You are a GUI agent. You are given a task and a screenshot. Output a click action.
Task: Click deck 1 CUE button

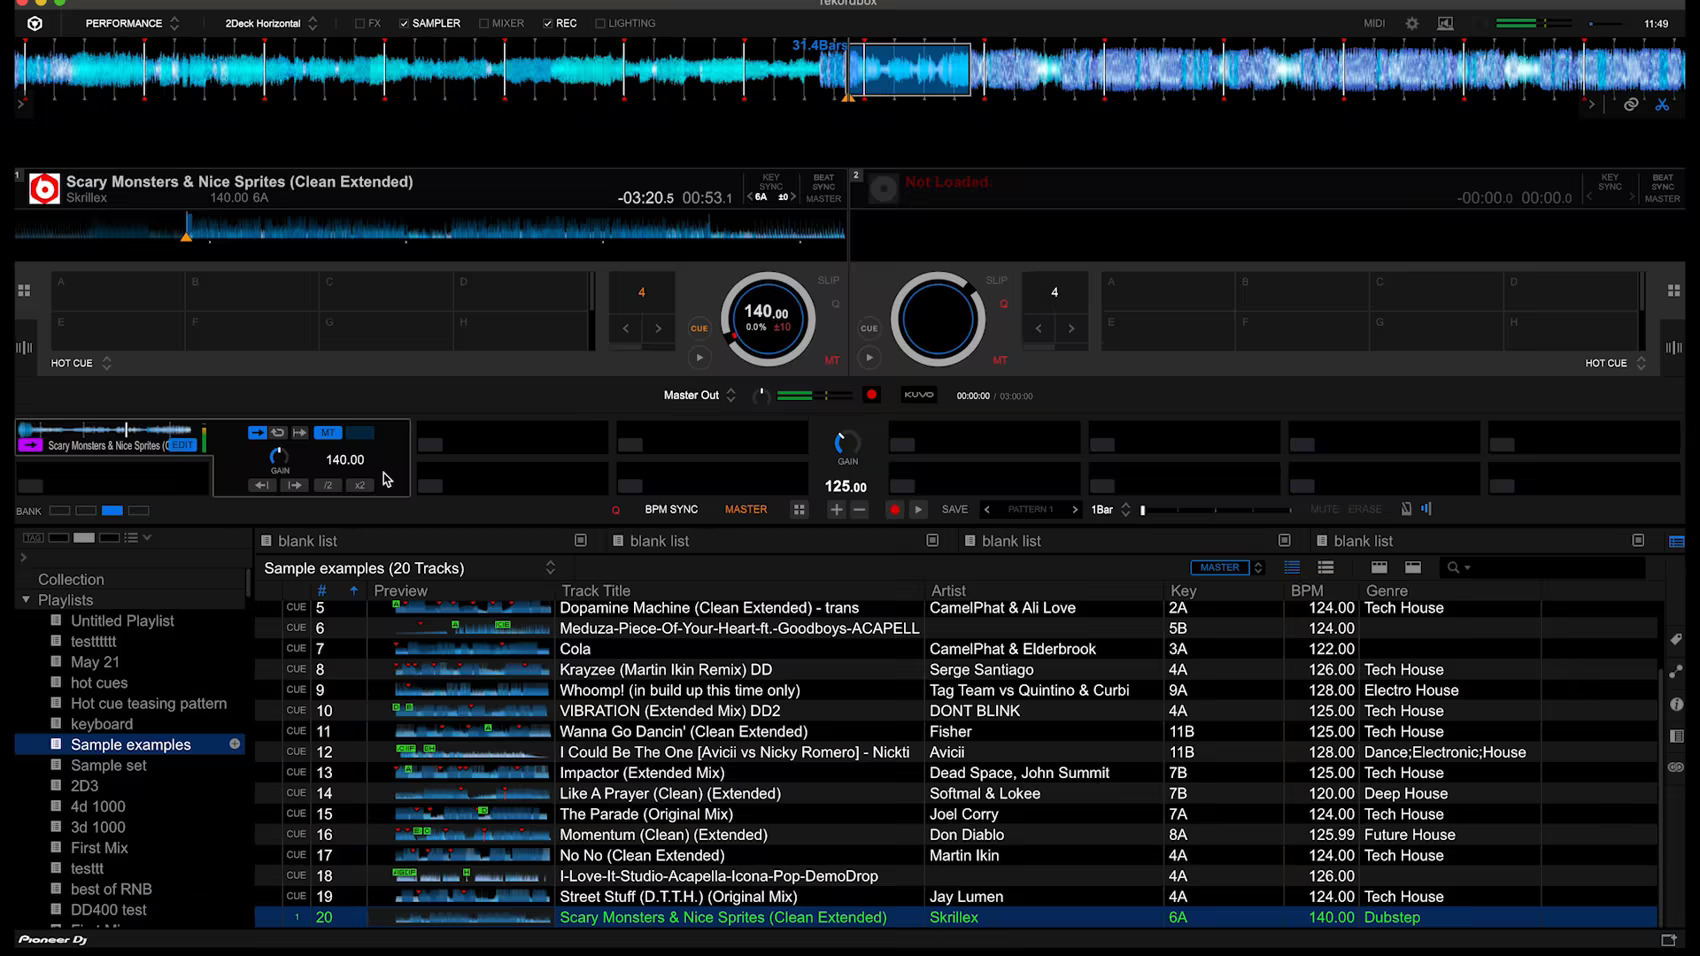pos(699,328)
